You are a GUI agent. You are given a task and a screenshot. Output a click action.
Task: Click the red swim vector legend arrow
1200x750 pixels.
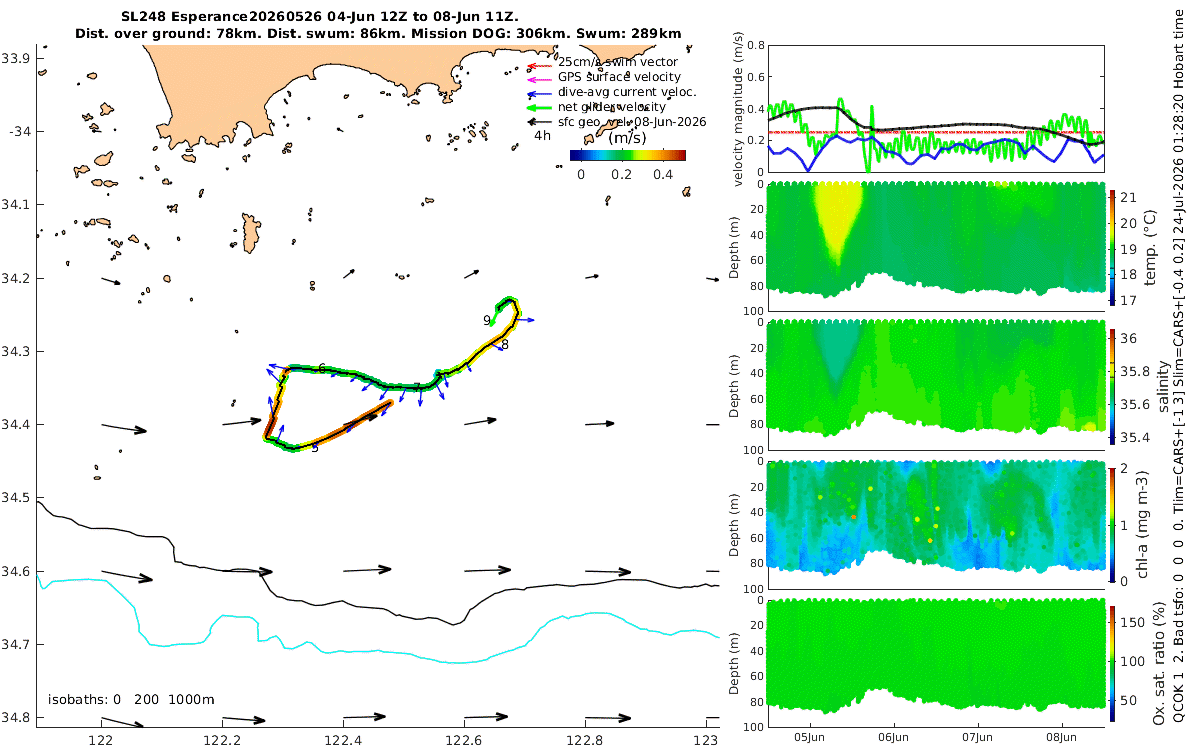[538, 67]
